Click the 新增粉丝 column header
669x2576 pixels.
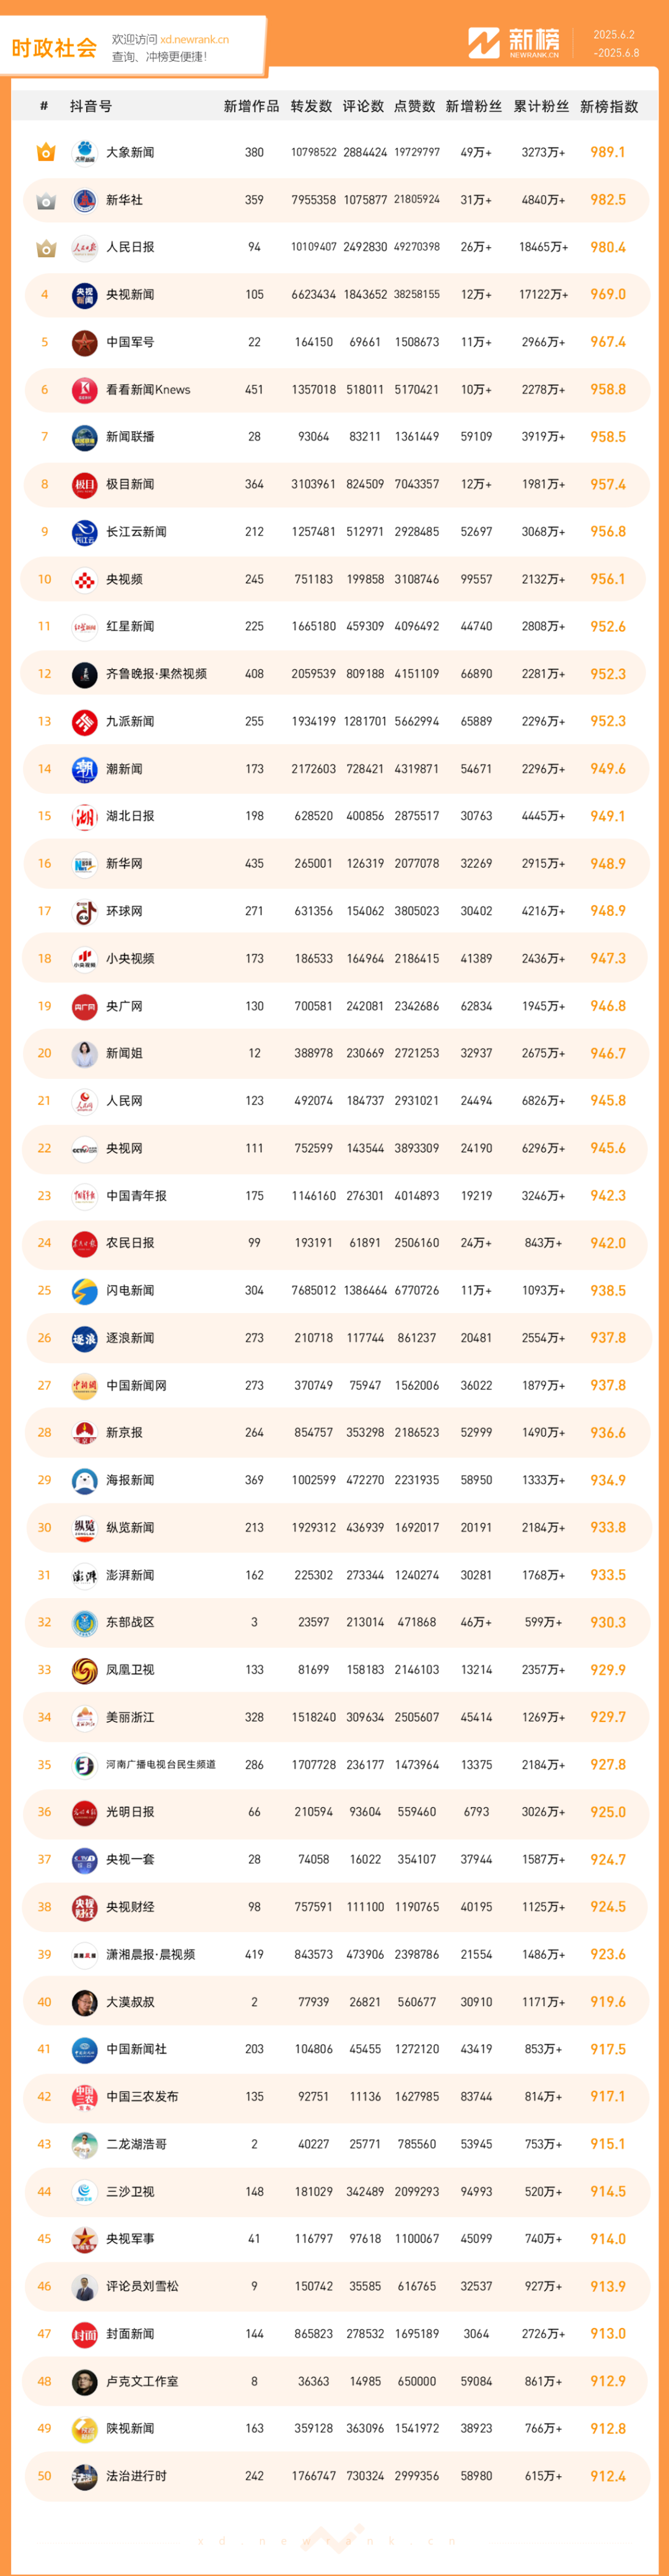coord(474,106)
